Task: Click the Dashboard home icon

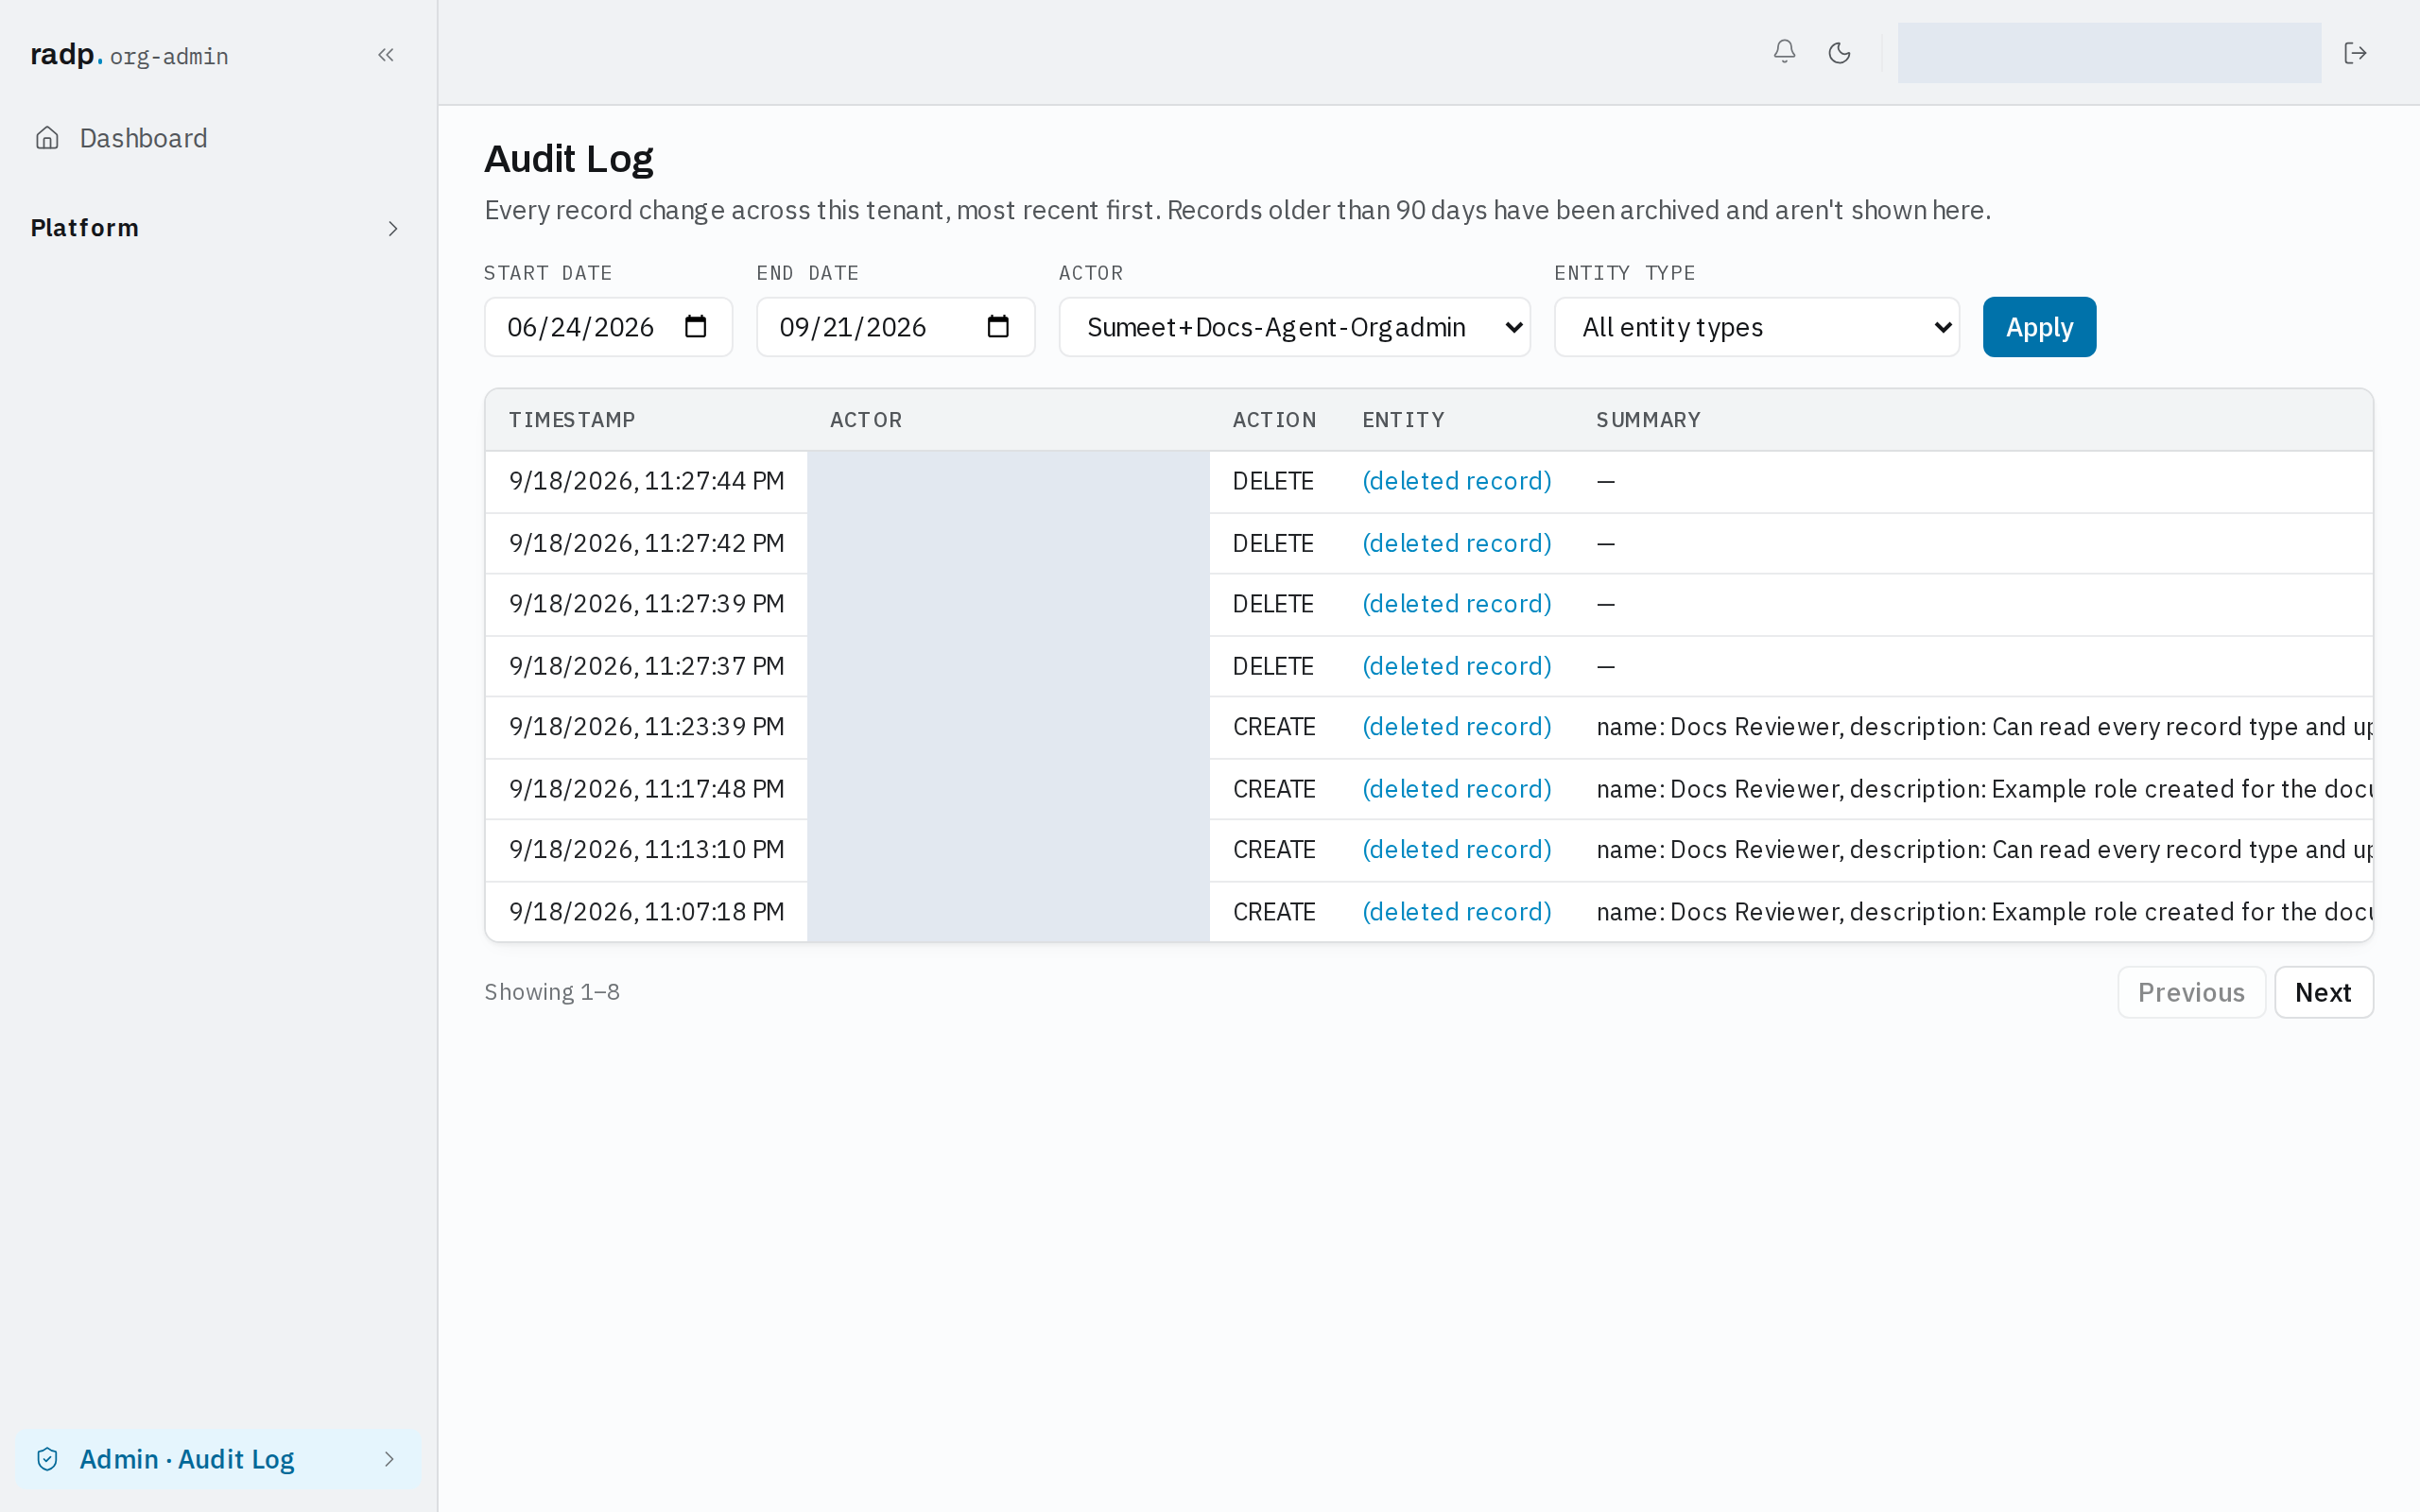Action: pyautogui.click(x=47, y=138)
